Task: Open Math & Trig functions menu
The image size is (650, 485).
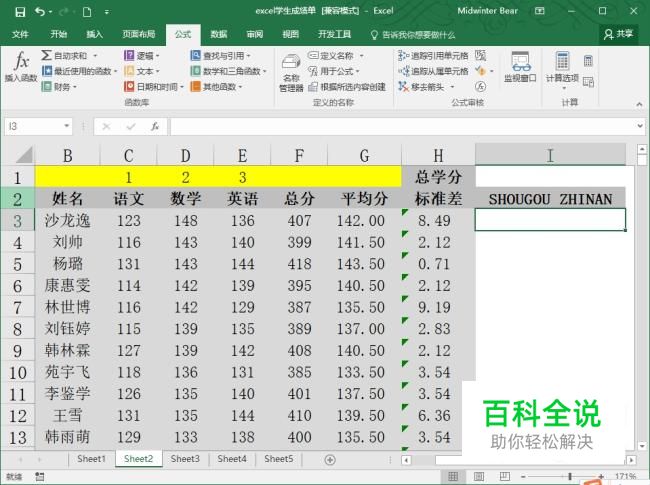Action: point(228,71)
